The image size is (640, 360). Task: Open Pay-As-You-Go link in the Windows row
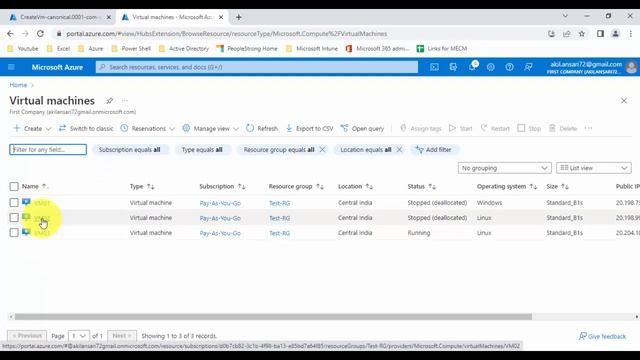220,203
